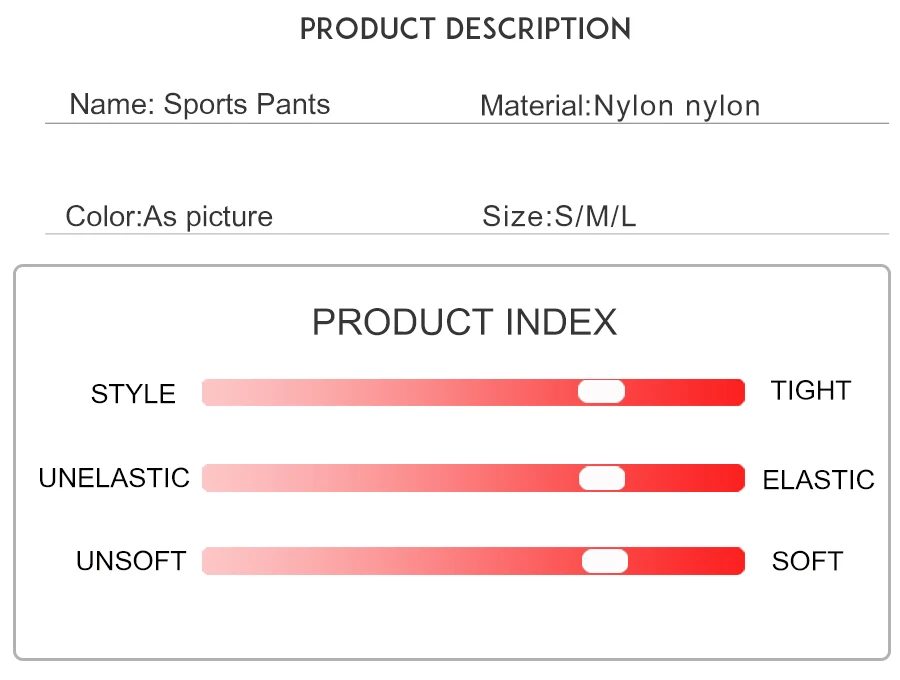The width and height of the screenshot is (900, 680).
Task: Click the white handle on the UNSOFT–SOFT slider
Action: tap(605, 561)
